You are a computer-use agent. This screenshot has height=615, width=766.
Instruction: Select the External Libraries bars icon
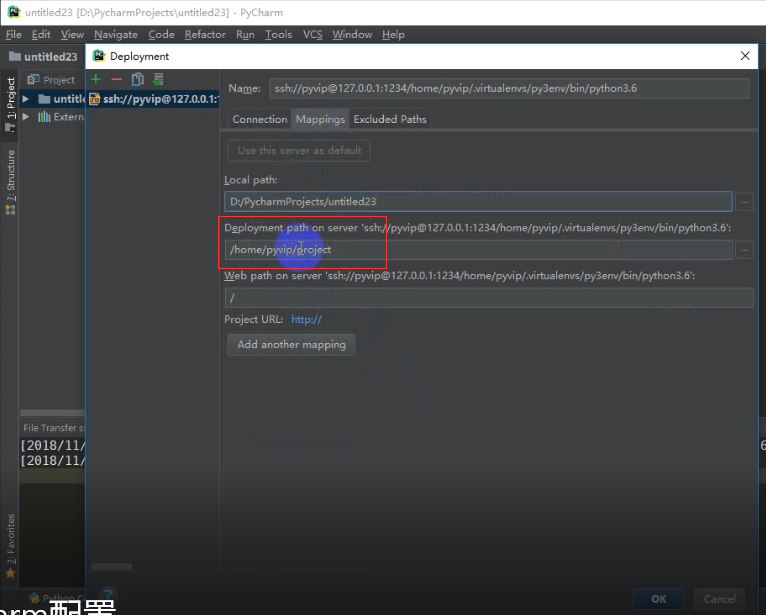44,117
